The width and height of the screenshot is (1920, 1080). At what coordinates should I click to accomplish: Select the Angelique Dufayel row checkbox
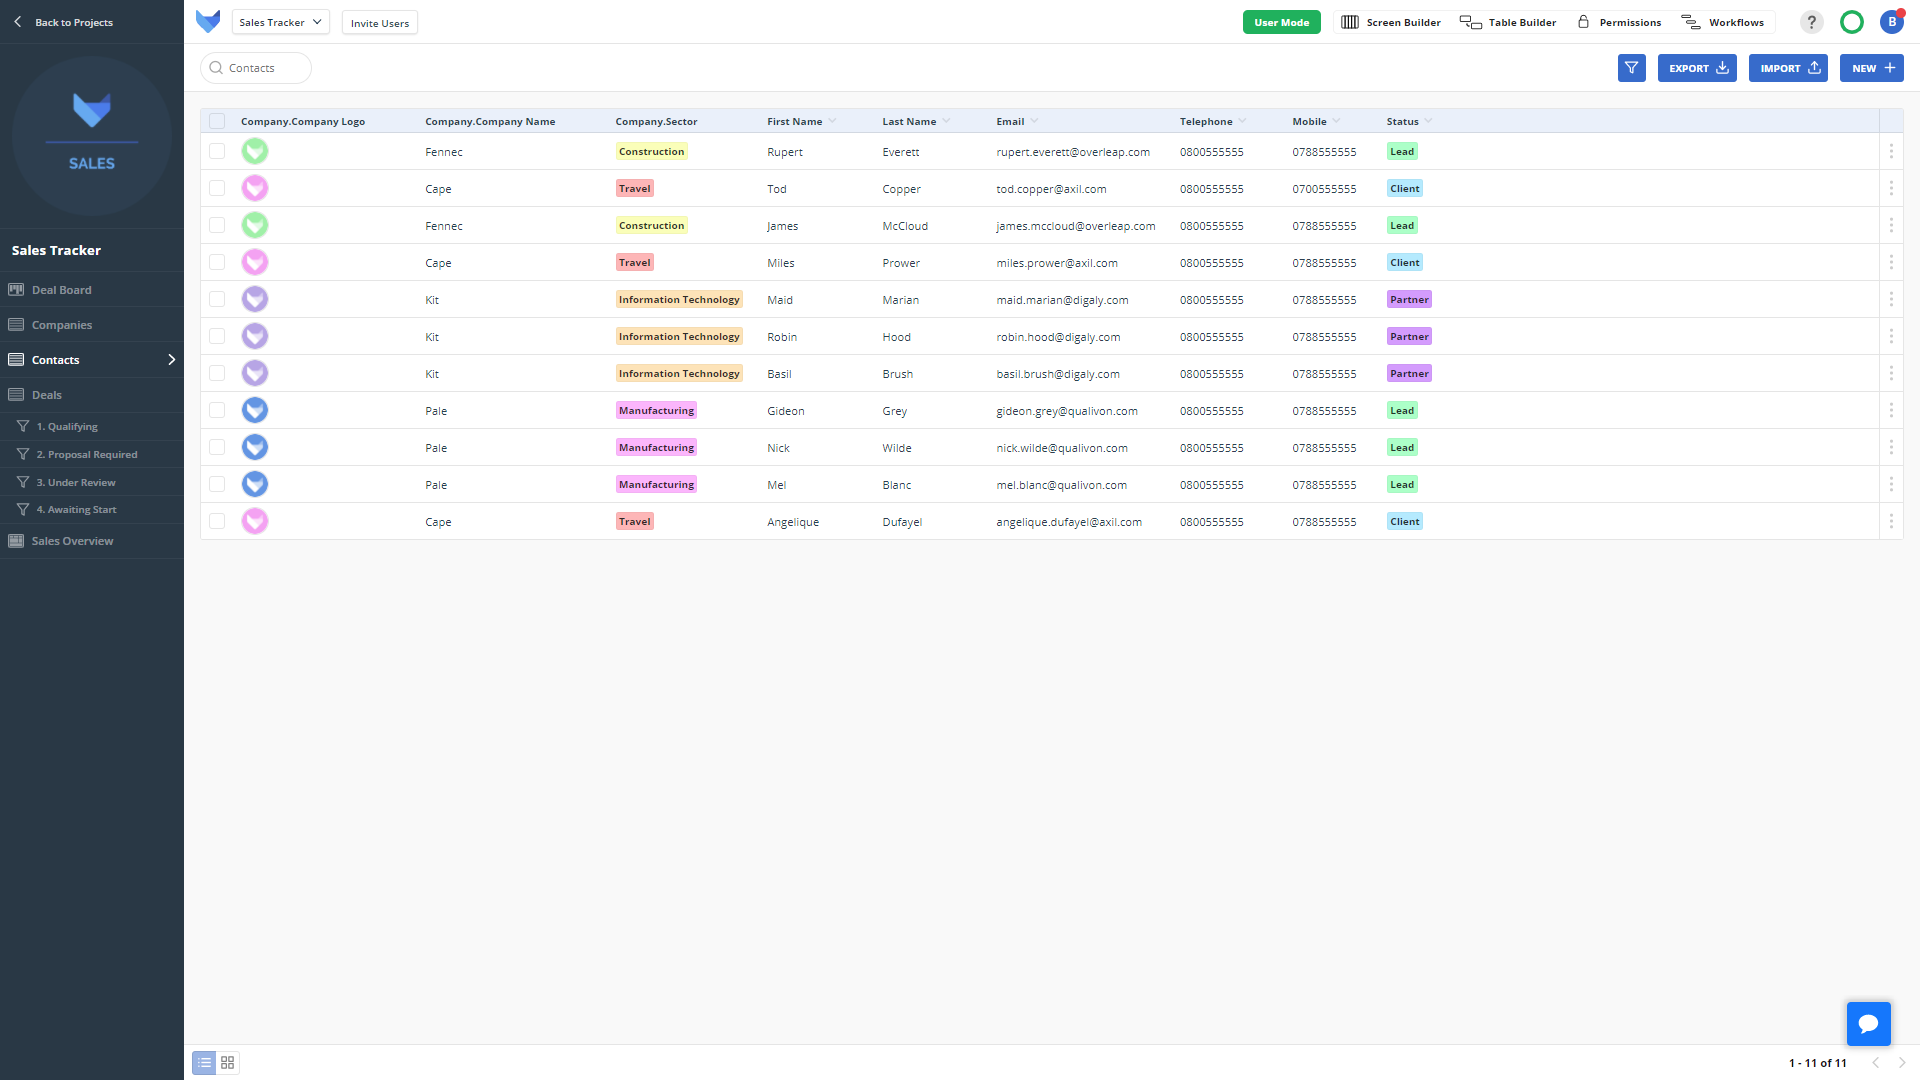217,521
